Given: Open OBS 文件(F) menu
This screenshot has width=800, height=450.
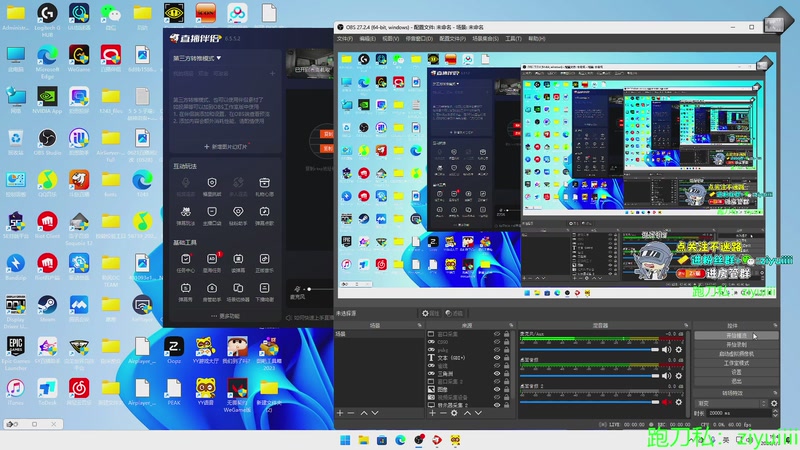Looking at the screenshot, I should point(344,39).
